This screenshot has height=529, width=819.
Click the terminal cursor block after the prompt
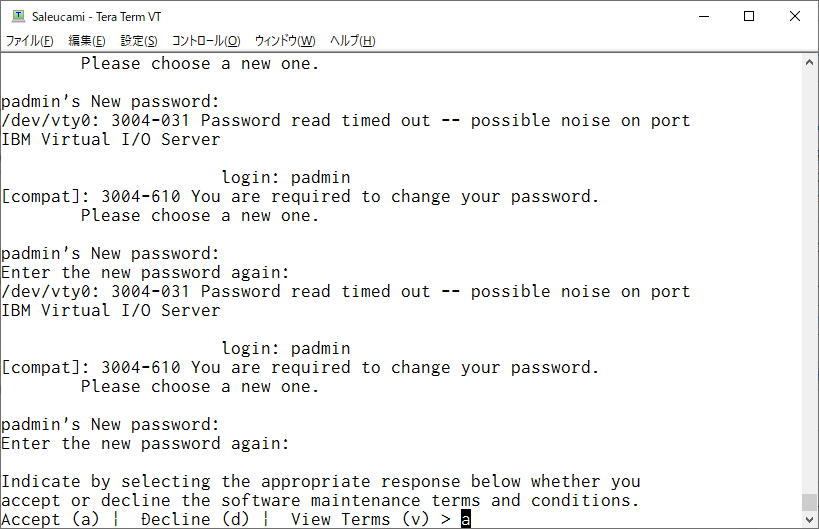click(x=465, y=520)
